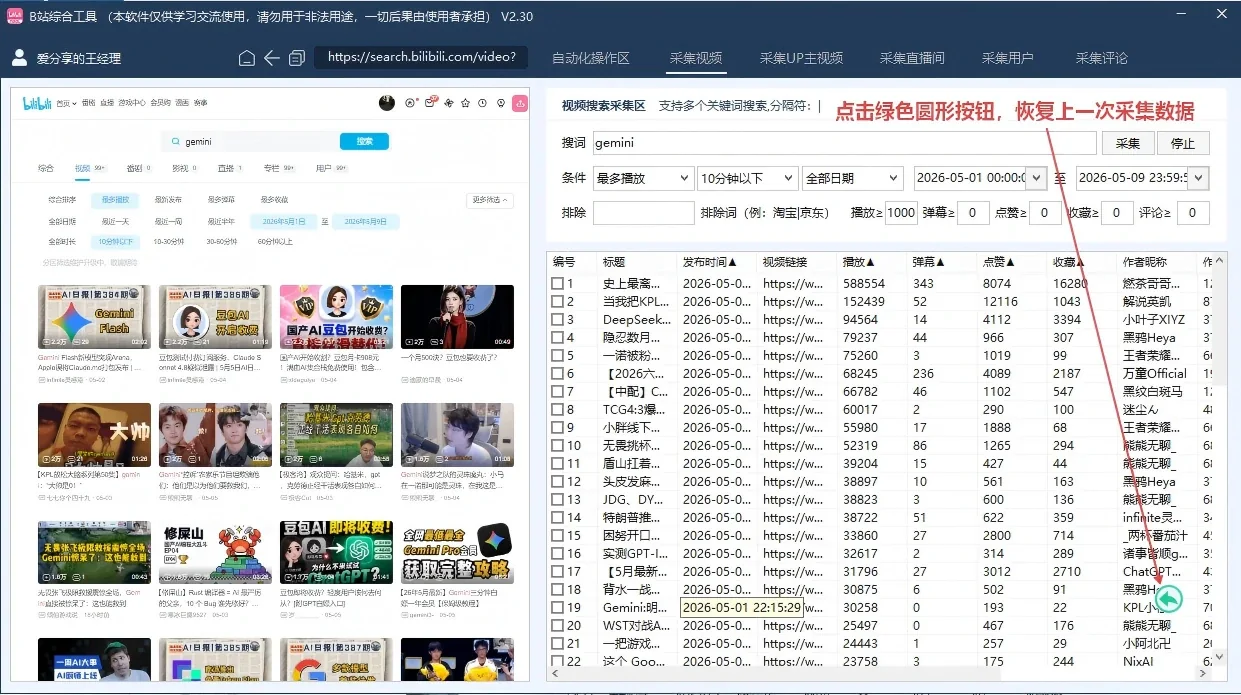Click the user profile icon for 爱分享的王经理
Viewport: 1241px width, 695px height.
tap(18, 58)
